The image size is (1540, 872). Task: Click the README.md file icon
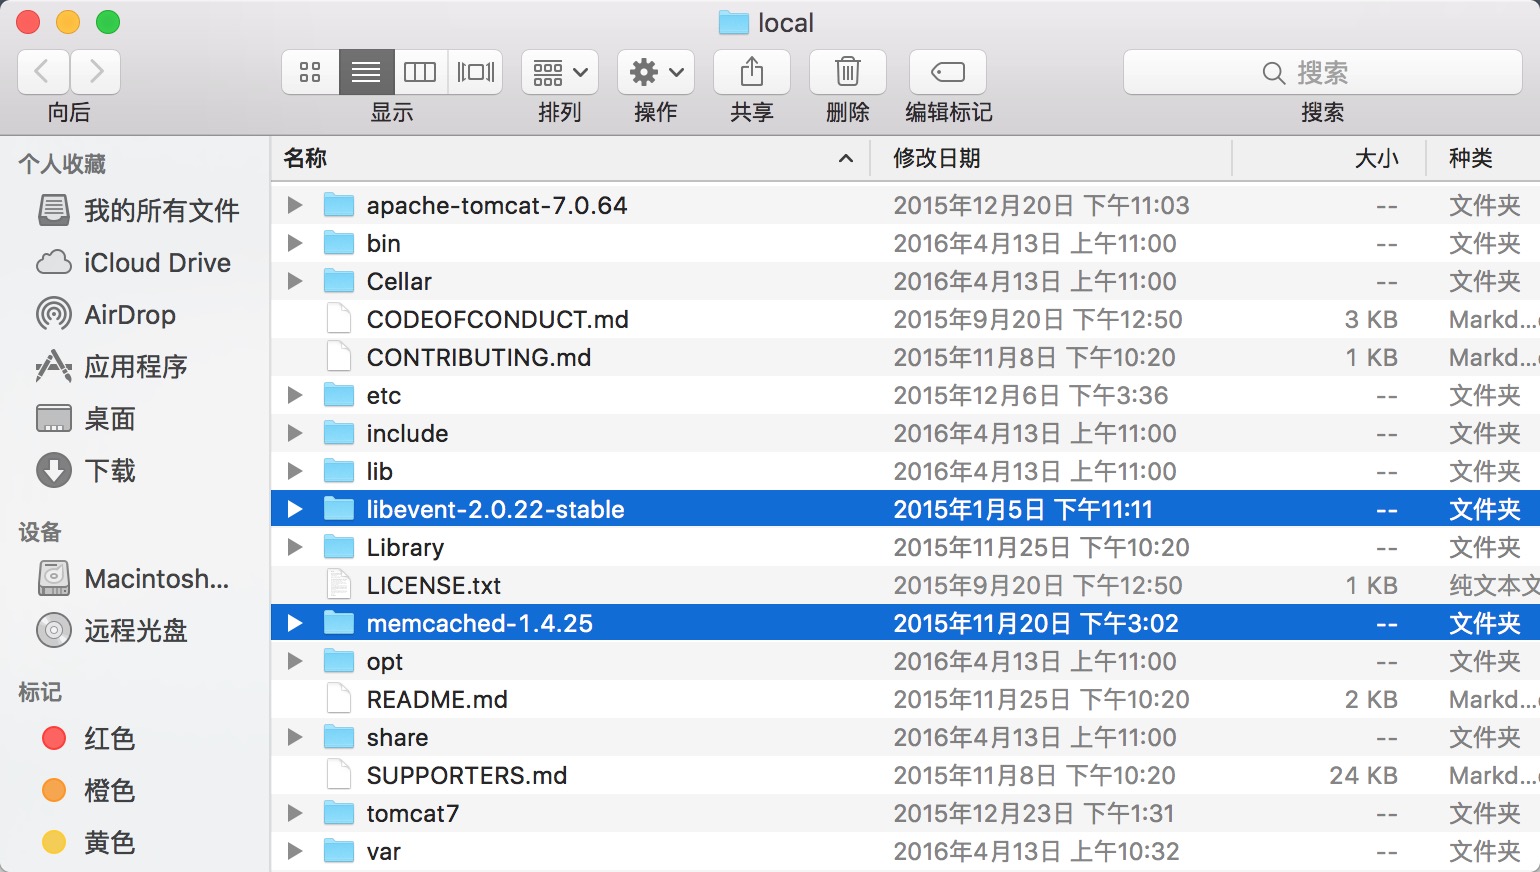[x=339, y=699]
